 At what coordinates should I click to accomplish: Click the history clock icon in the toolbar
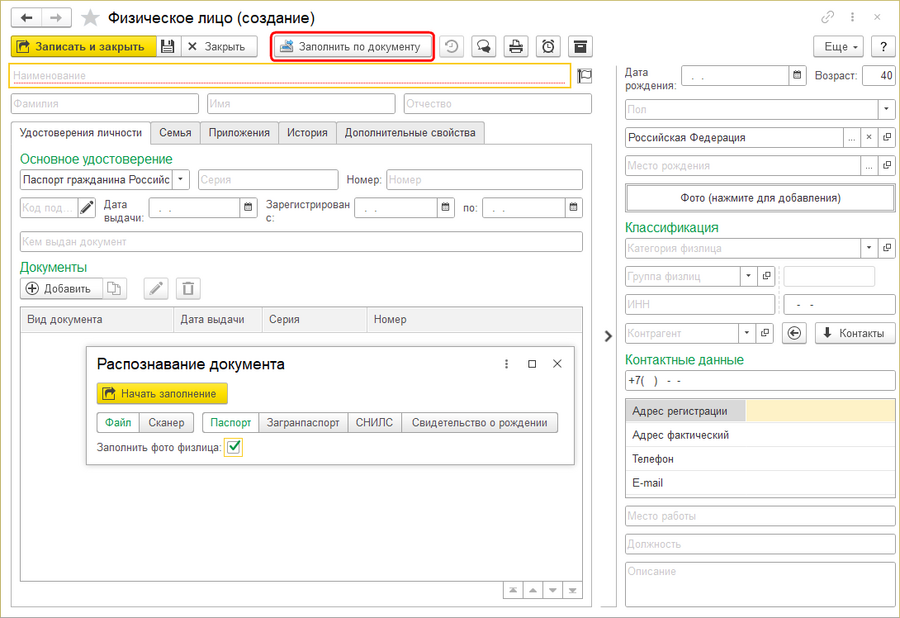[451, 47]
